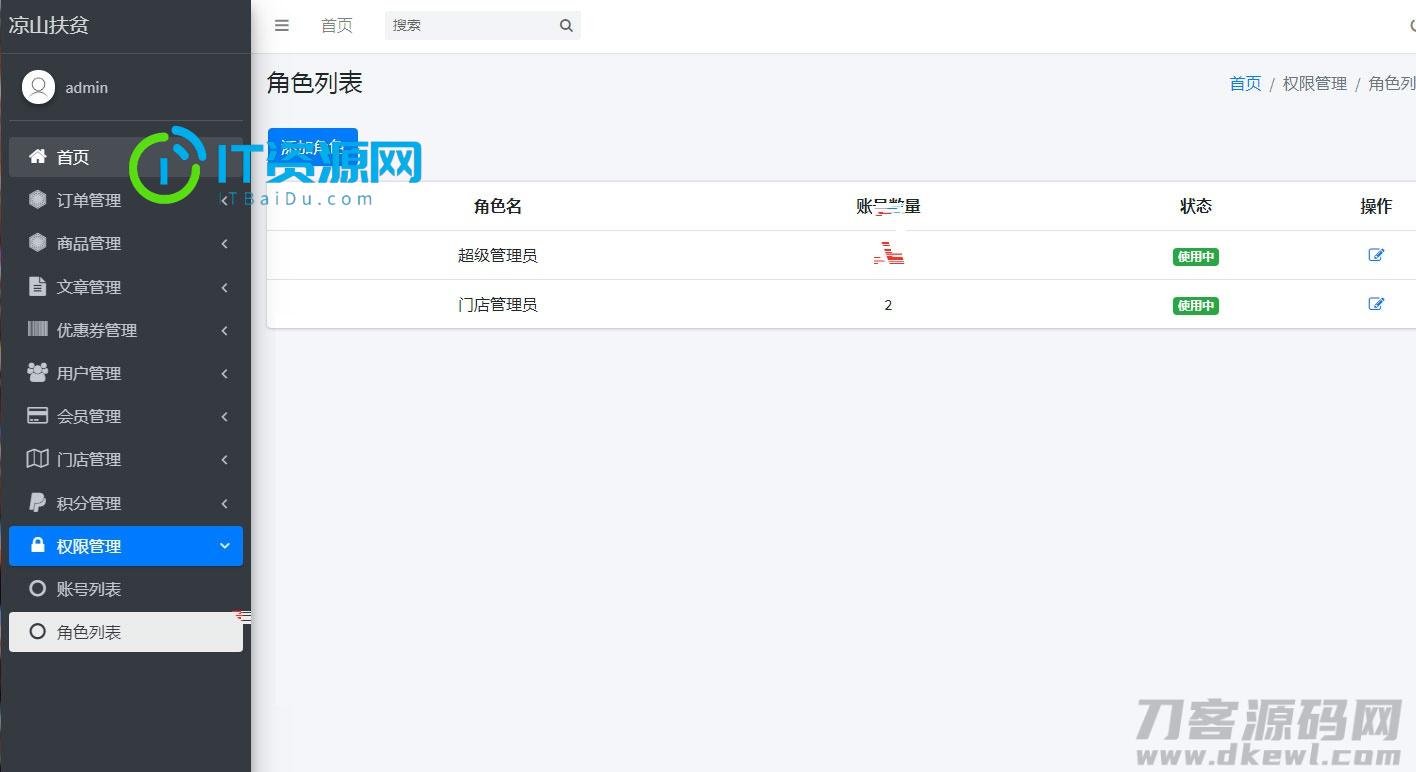Viewport: 1416px width, 772px height.
Task: Open the 权限管理 menu label
Action: point(89,546)
